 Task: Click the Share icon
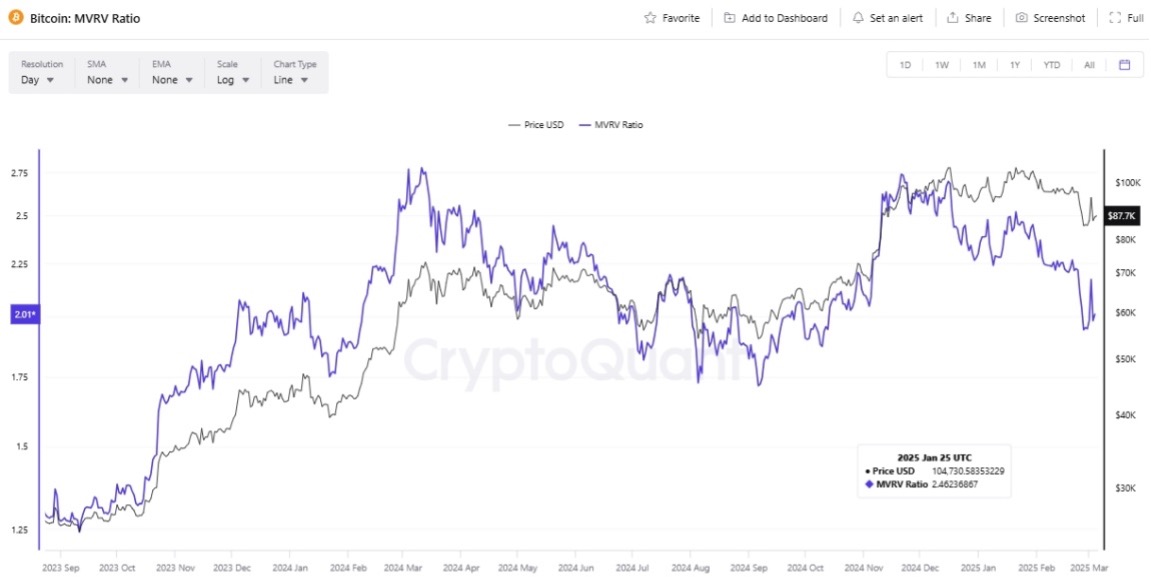[953, 18]
